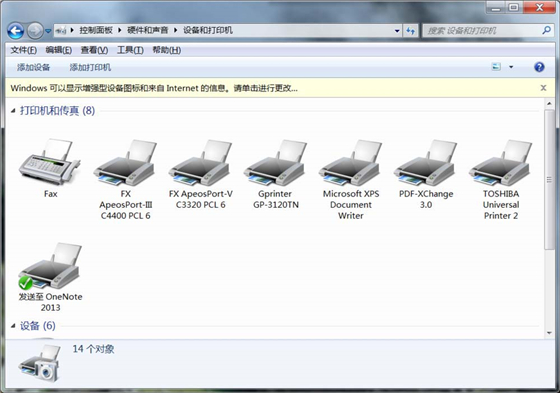Select the PDF-XChange 3.0 printer icon
The width and height of the screenshot is (560, 393).
pyautogui.click(x=426, y=163)
